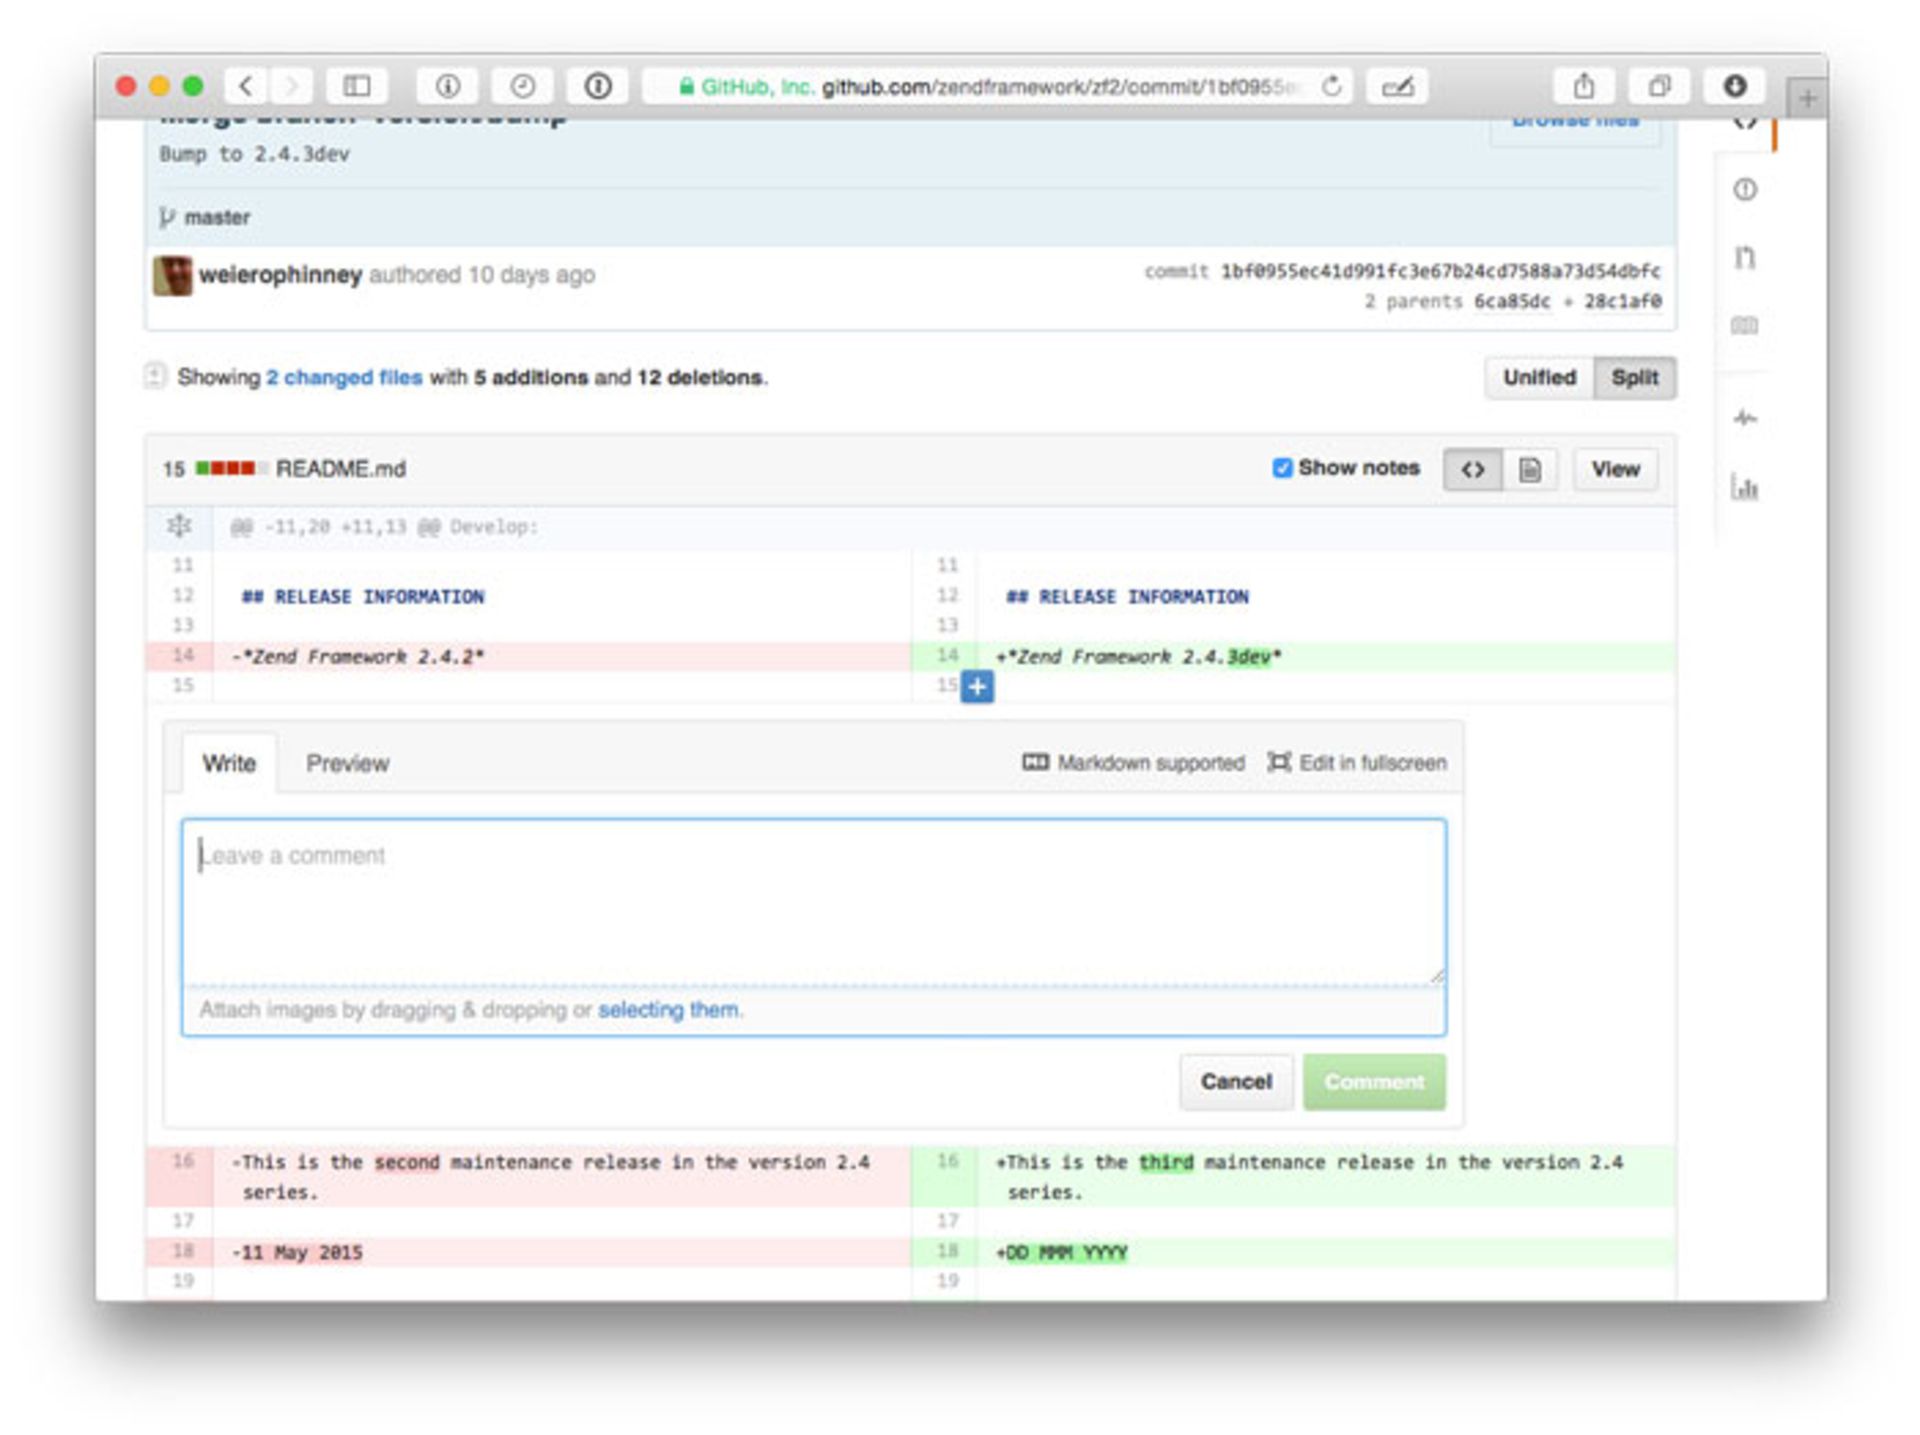The width and height of the screenshot is (1920, 1435).
Task: Open the Safari Downloads button
Action: pyautogui.click(x=1735, y=86)
